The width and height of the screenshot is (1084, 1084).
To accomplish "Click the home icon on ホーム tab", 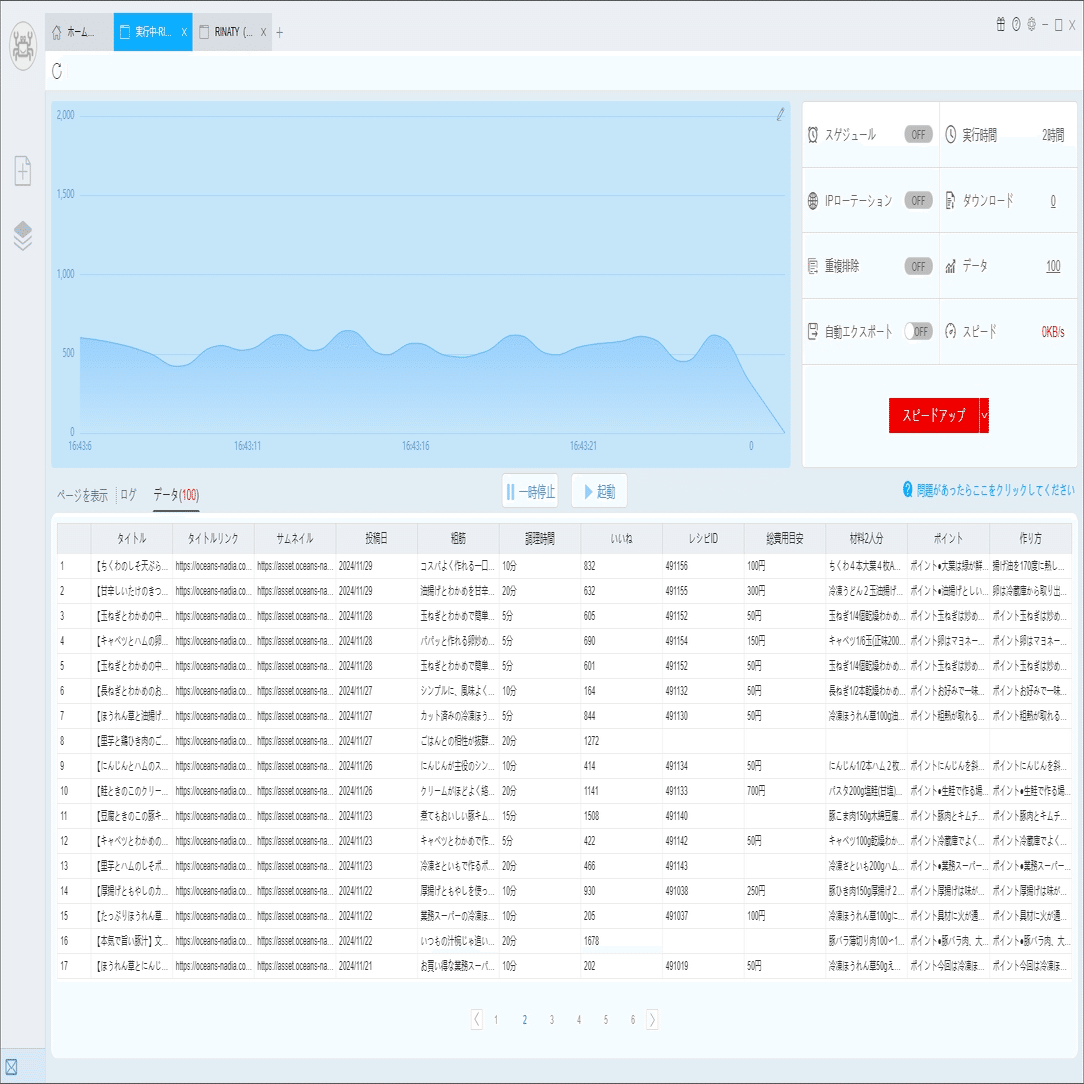I will coord(57,32).
